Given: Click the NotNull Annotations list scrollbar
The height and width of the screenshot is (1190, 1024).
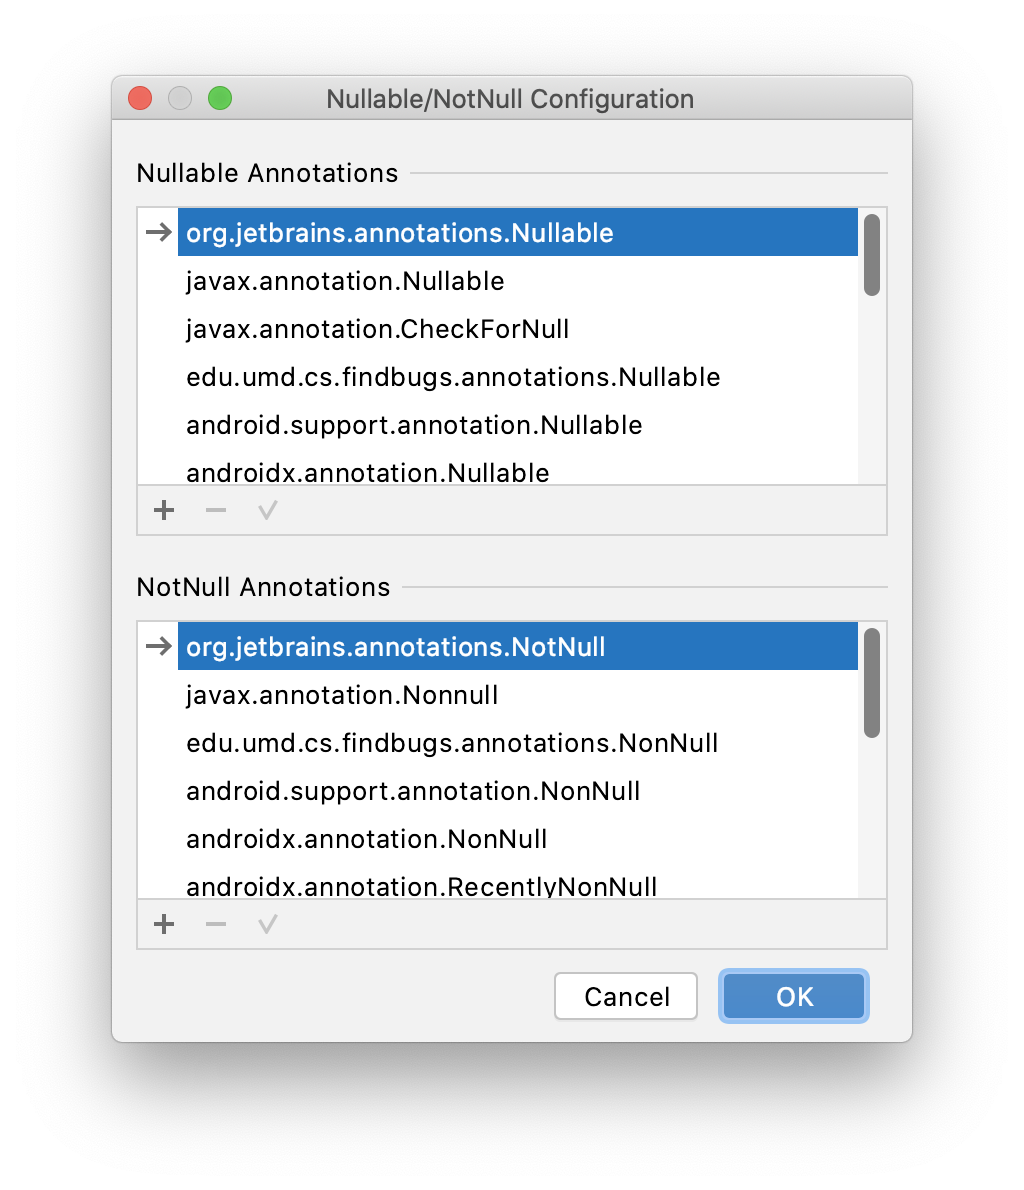Looking at the screenshot, I should [x=872, y=683].
